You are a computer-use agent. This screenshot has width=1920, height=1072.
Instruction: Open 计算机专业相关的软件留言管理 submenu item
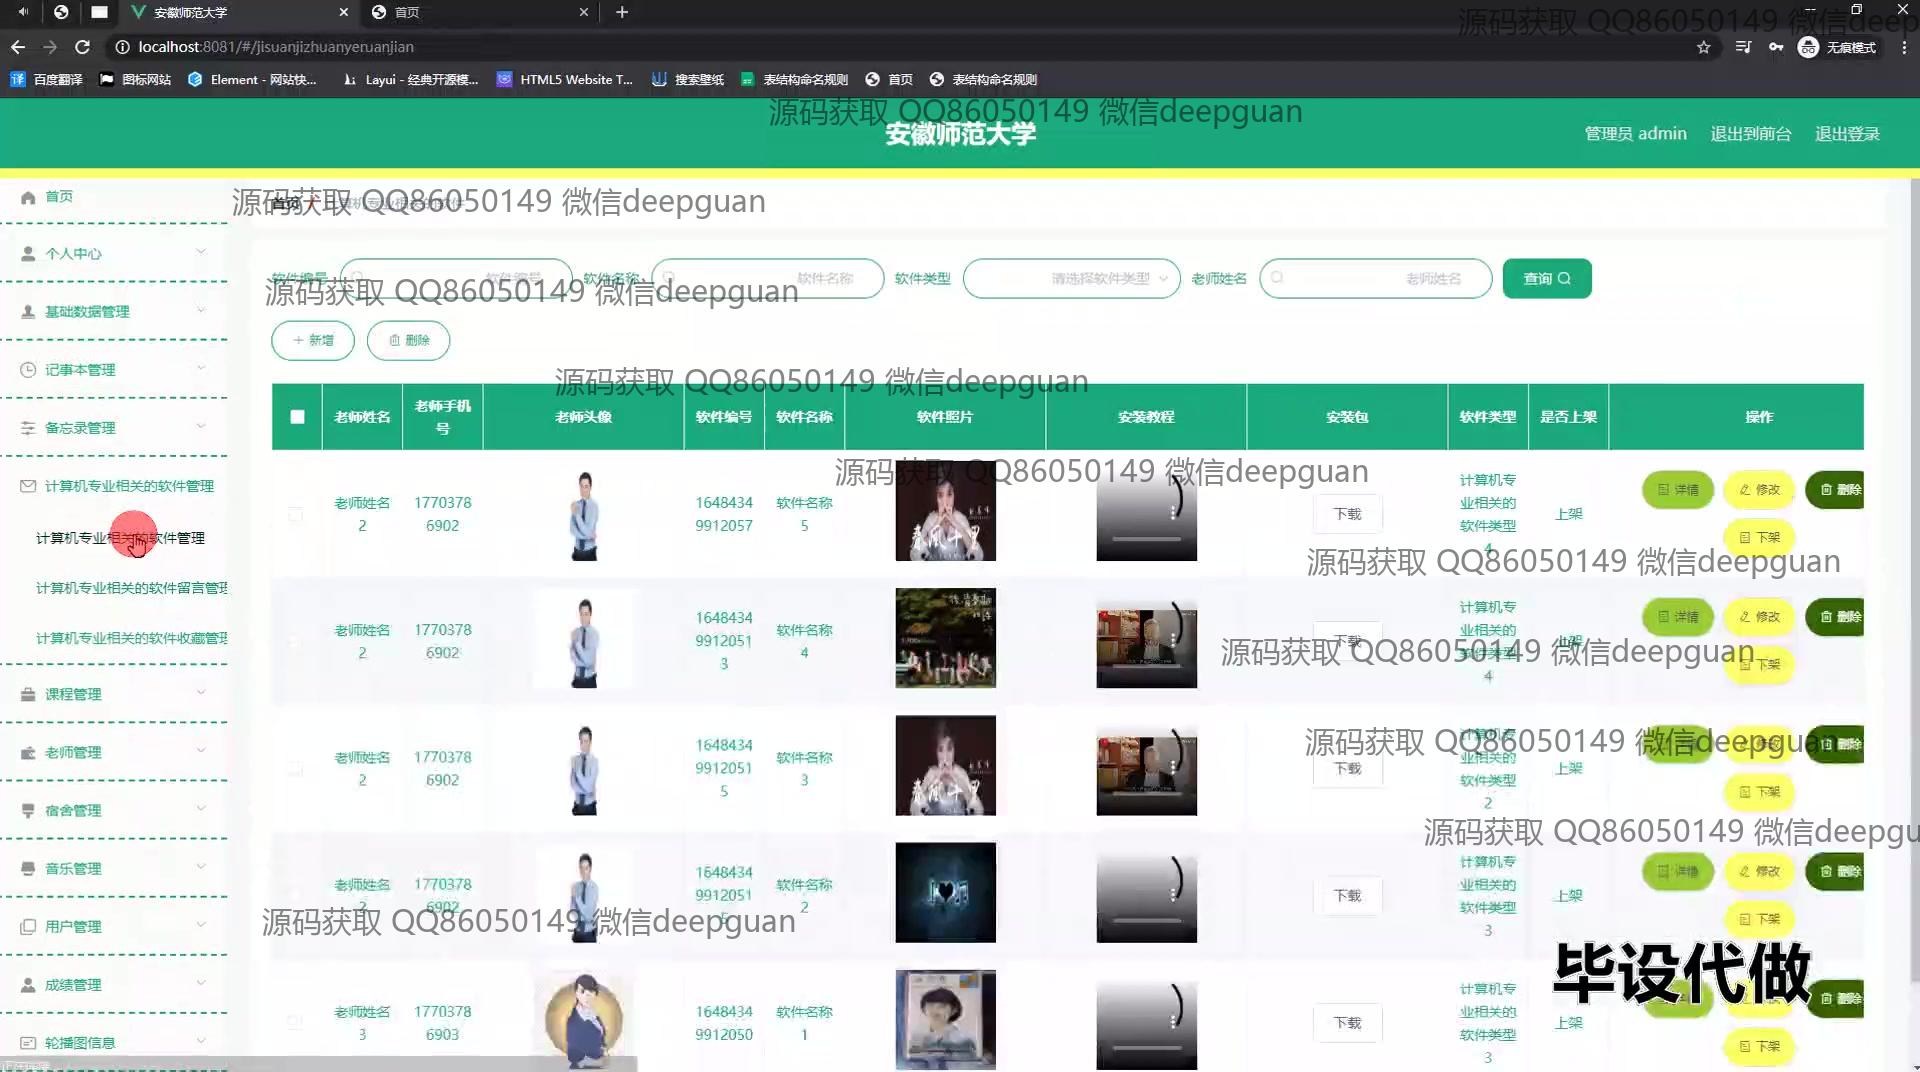click(x=132, y=588)
